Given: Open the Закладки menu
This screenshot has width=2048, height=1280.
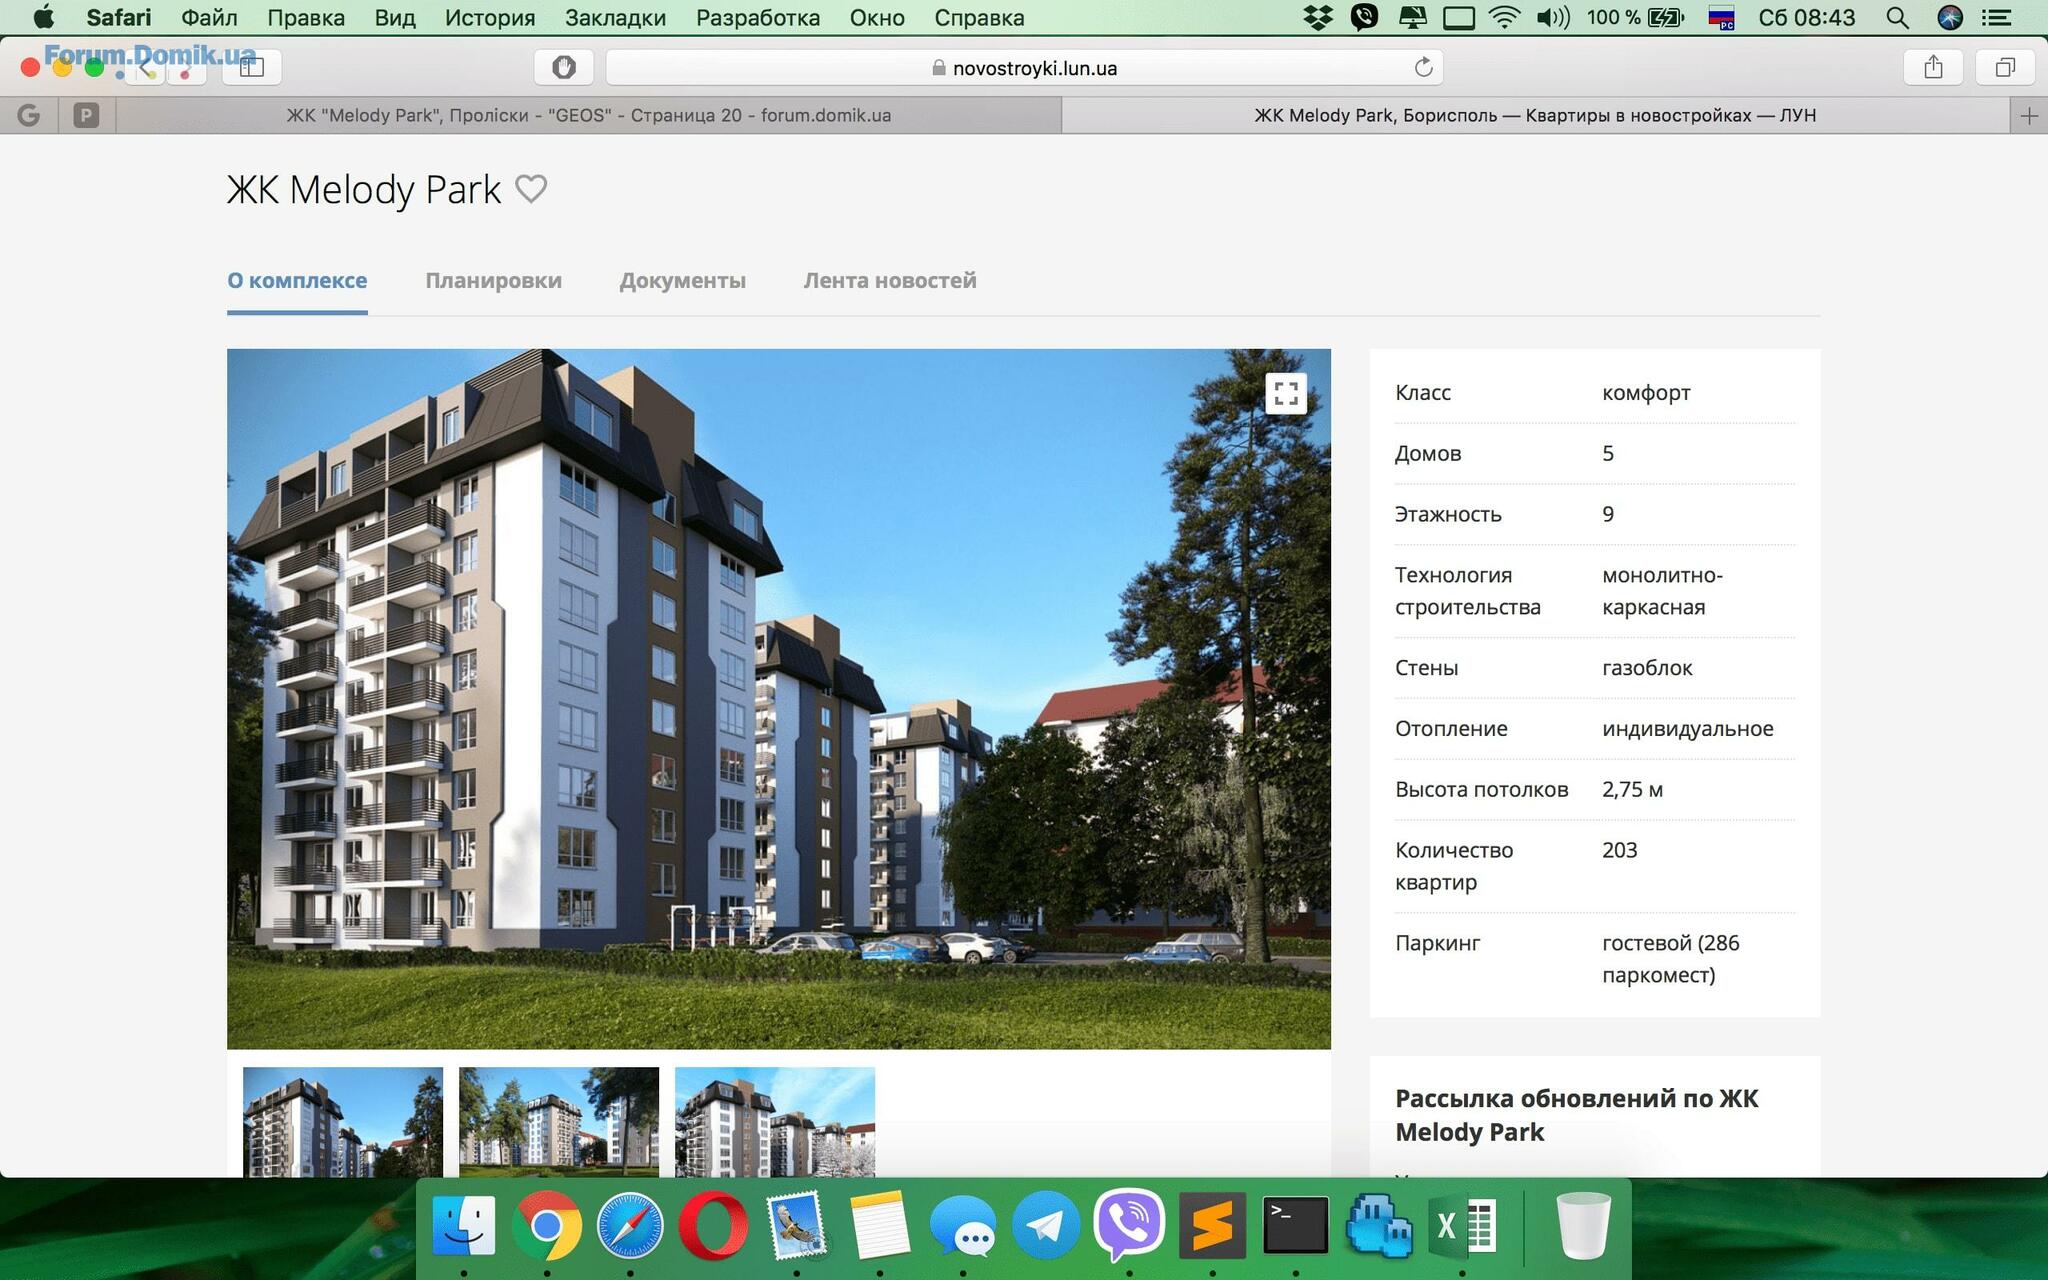Looking at the screenshot, I should coord(615,17).
